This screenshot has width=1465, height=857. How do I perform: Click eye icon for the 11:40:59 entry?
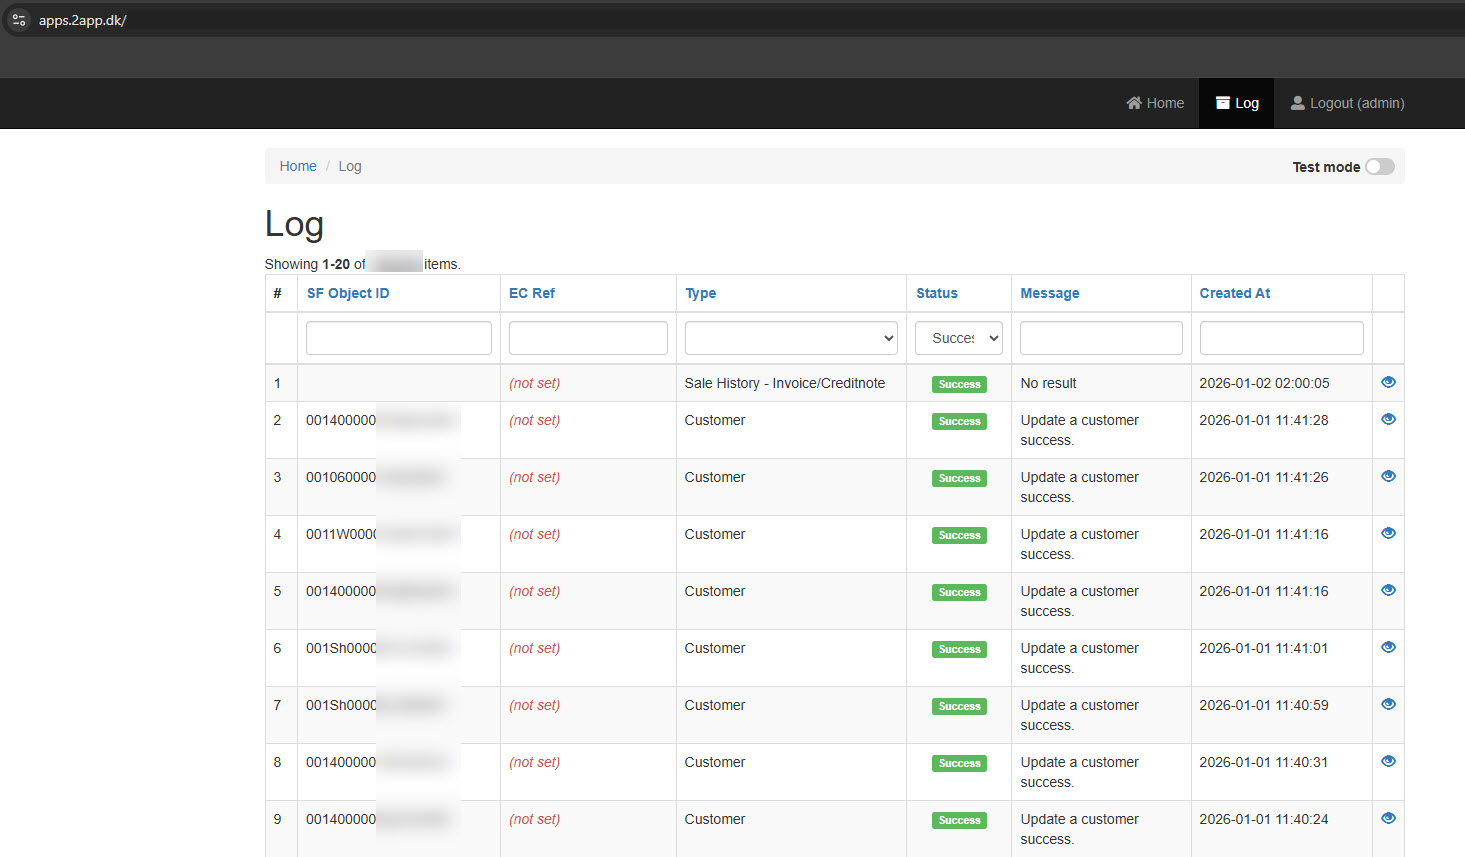point(1388,704)
